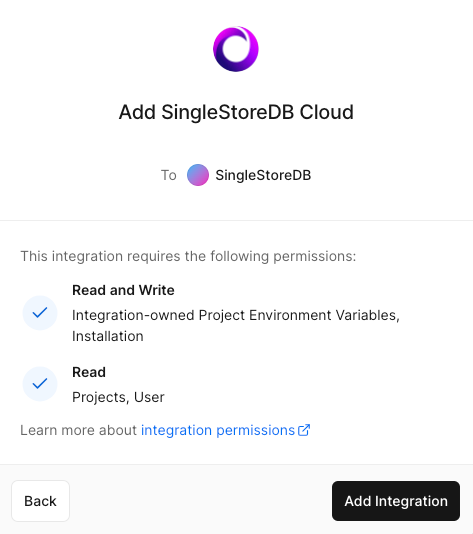This screenshot has width=473, height=534.
Task: Click the SingleStoreDB team name
Action: [263, 175]
